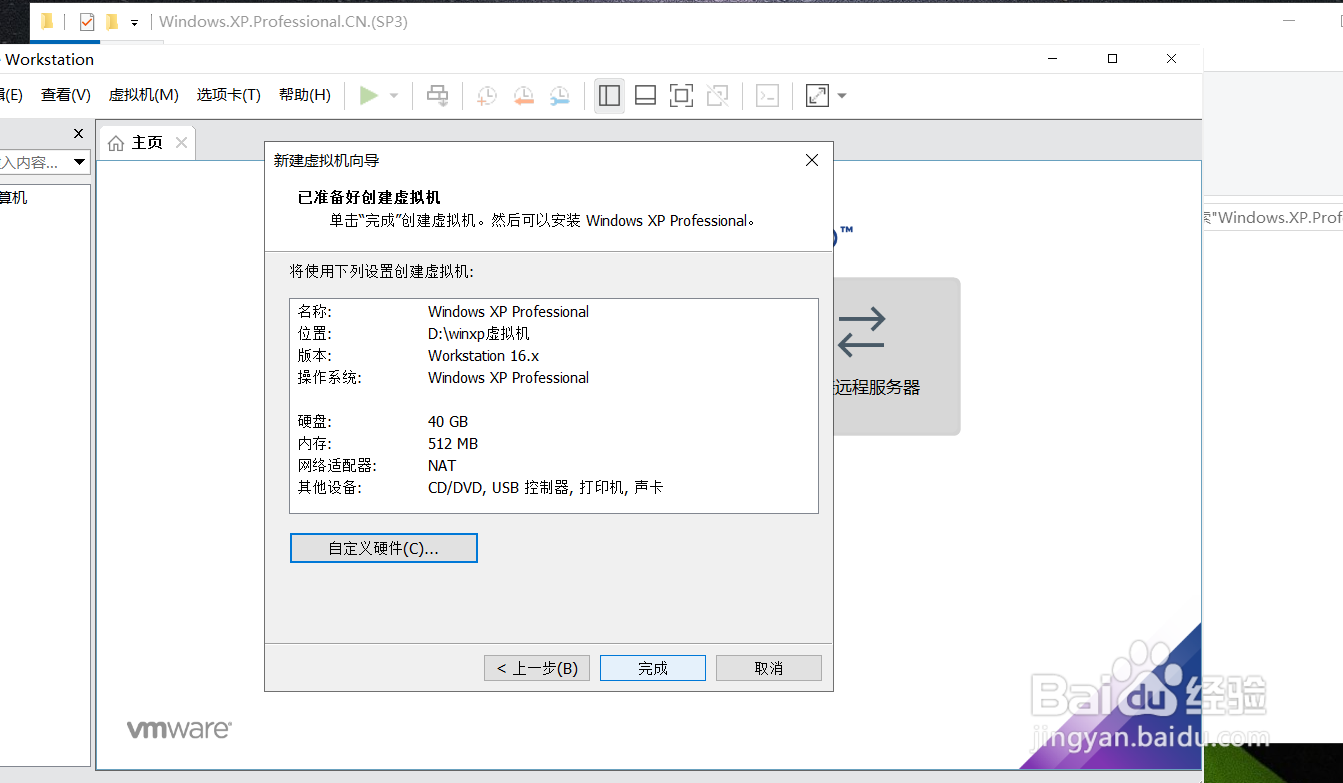Click the stretch guest display icon
Image resolution: width=1343 pixels, height=783 pixels.
pyautogui.click(x=817, y=96)
